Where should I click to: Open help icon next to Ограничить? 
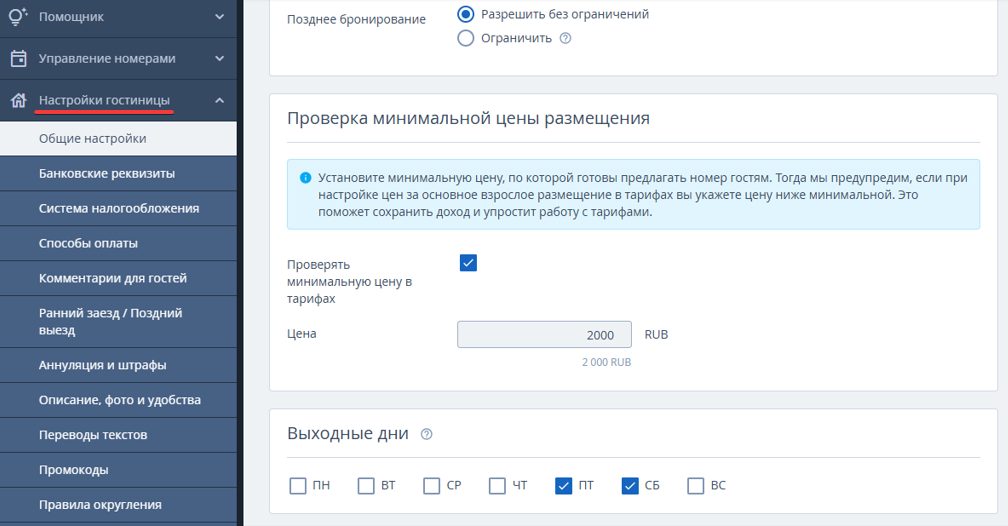(565, 38)
